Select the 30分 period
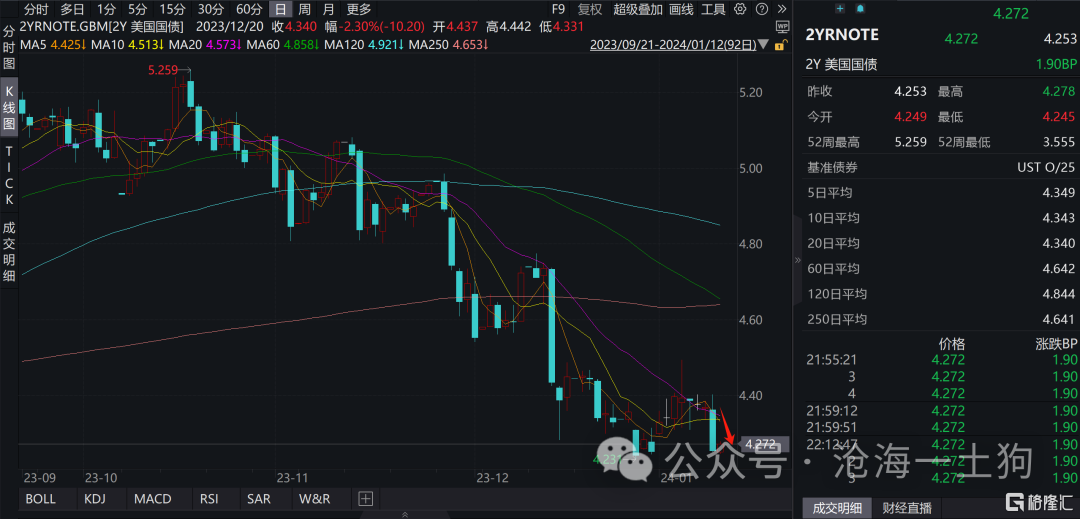This screenshot has width=1080, height=519. tap(210, 9)
